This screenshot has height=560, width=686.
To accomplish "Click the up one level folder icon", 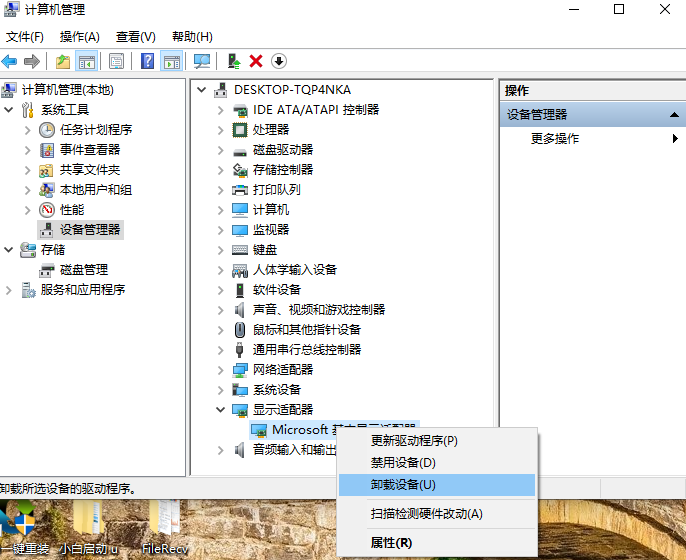I will pyautogui.click(x=63, y=61).
